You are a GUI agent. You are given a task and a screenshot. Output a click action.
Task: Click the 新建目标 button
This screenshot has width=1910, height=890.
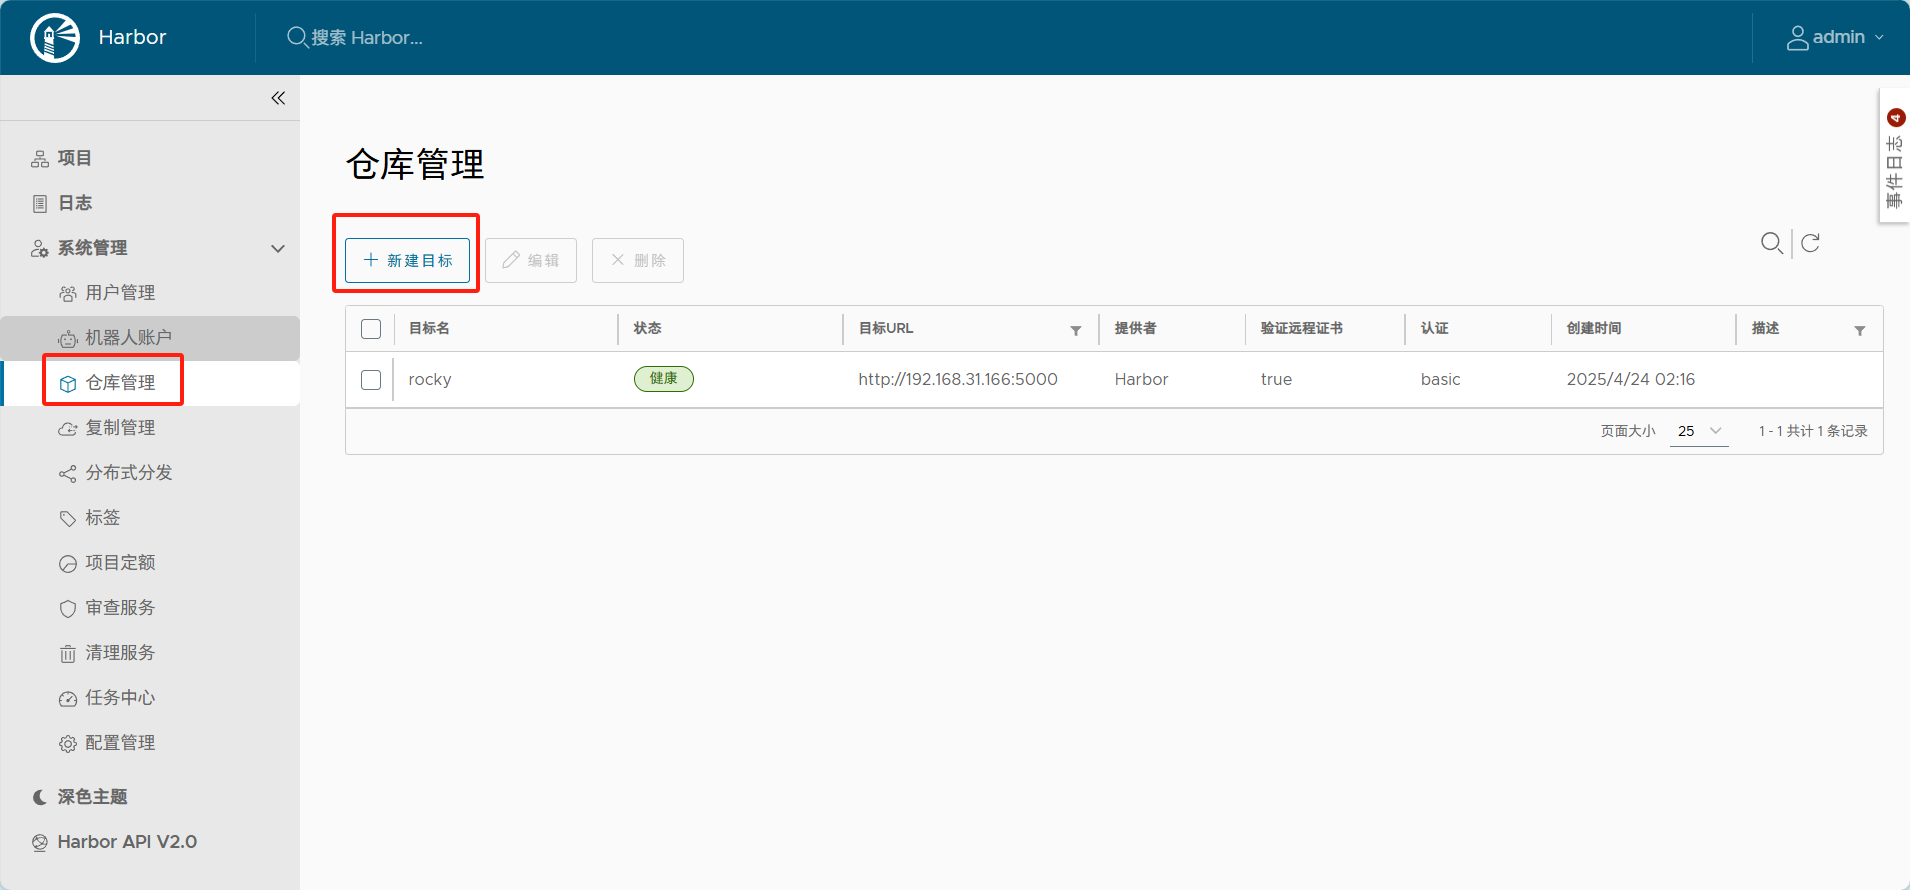pyautogui.click(x=407, y=260)
